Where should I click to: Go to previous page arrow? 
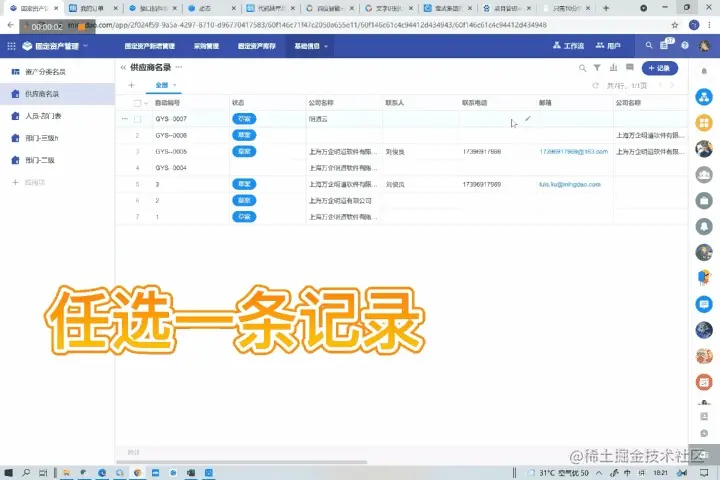pos(661,85)
